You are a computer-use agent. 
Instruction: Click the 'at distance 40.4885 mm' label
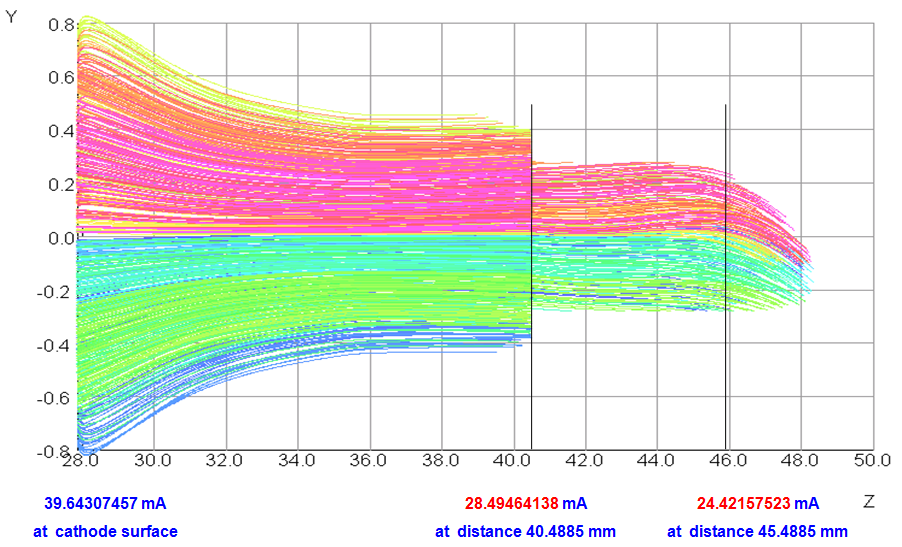525,531
